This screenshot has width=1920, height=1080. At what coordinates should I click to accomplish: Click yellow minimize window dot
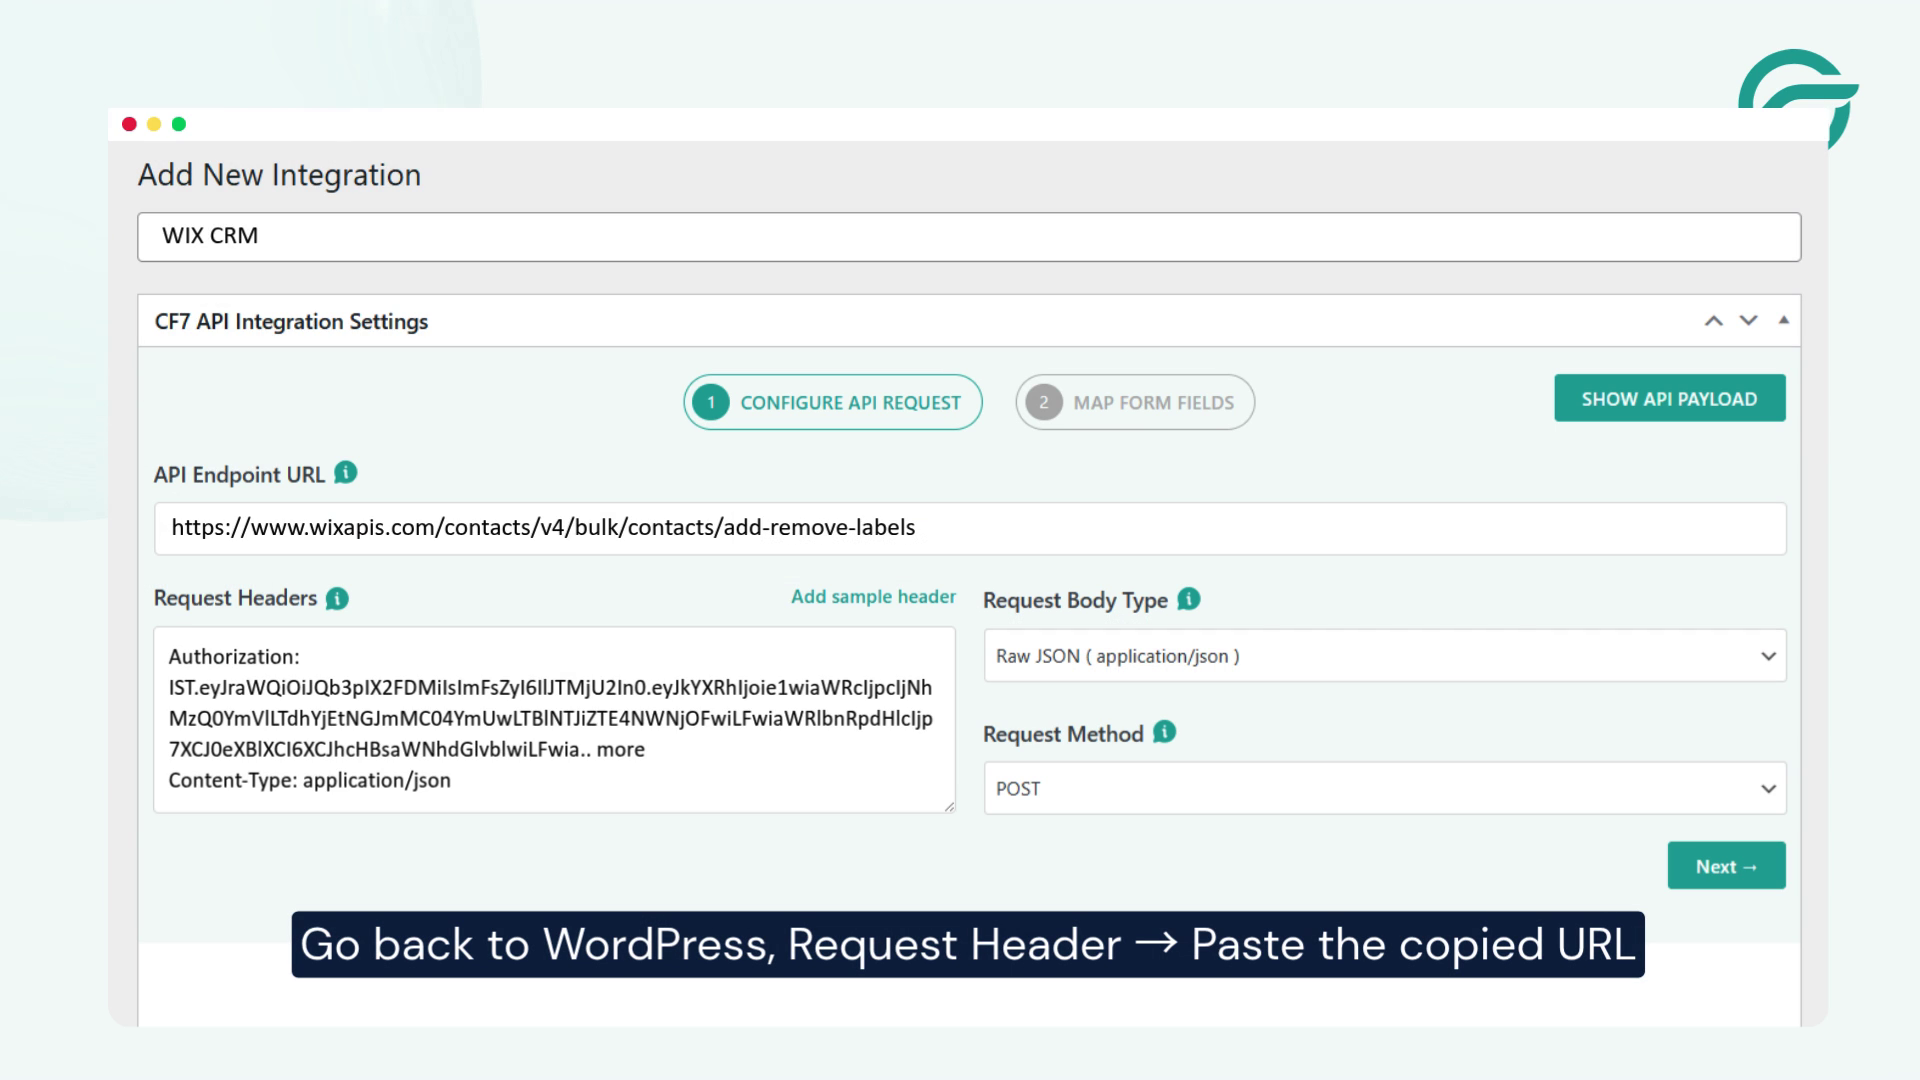pyautogui.click(x=154, y=124)
